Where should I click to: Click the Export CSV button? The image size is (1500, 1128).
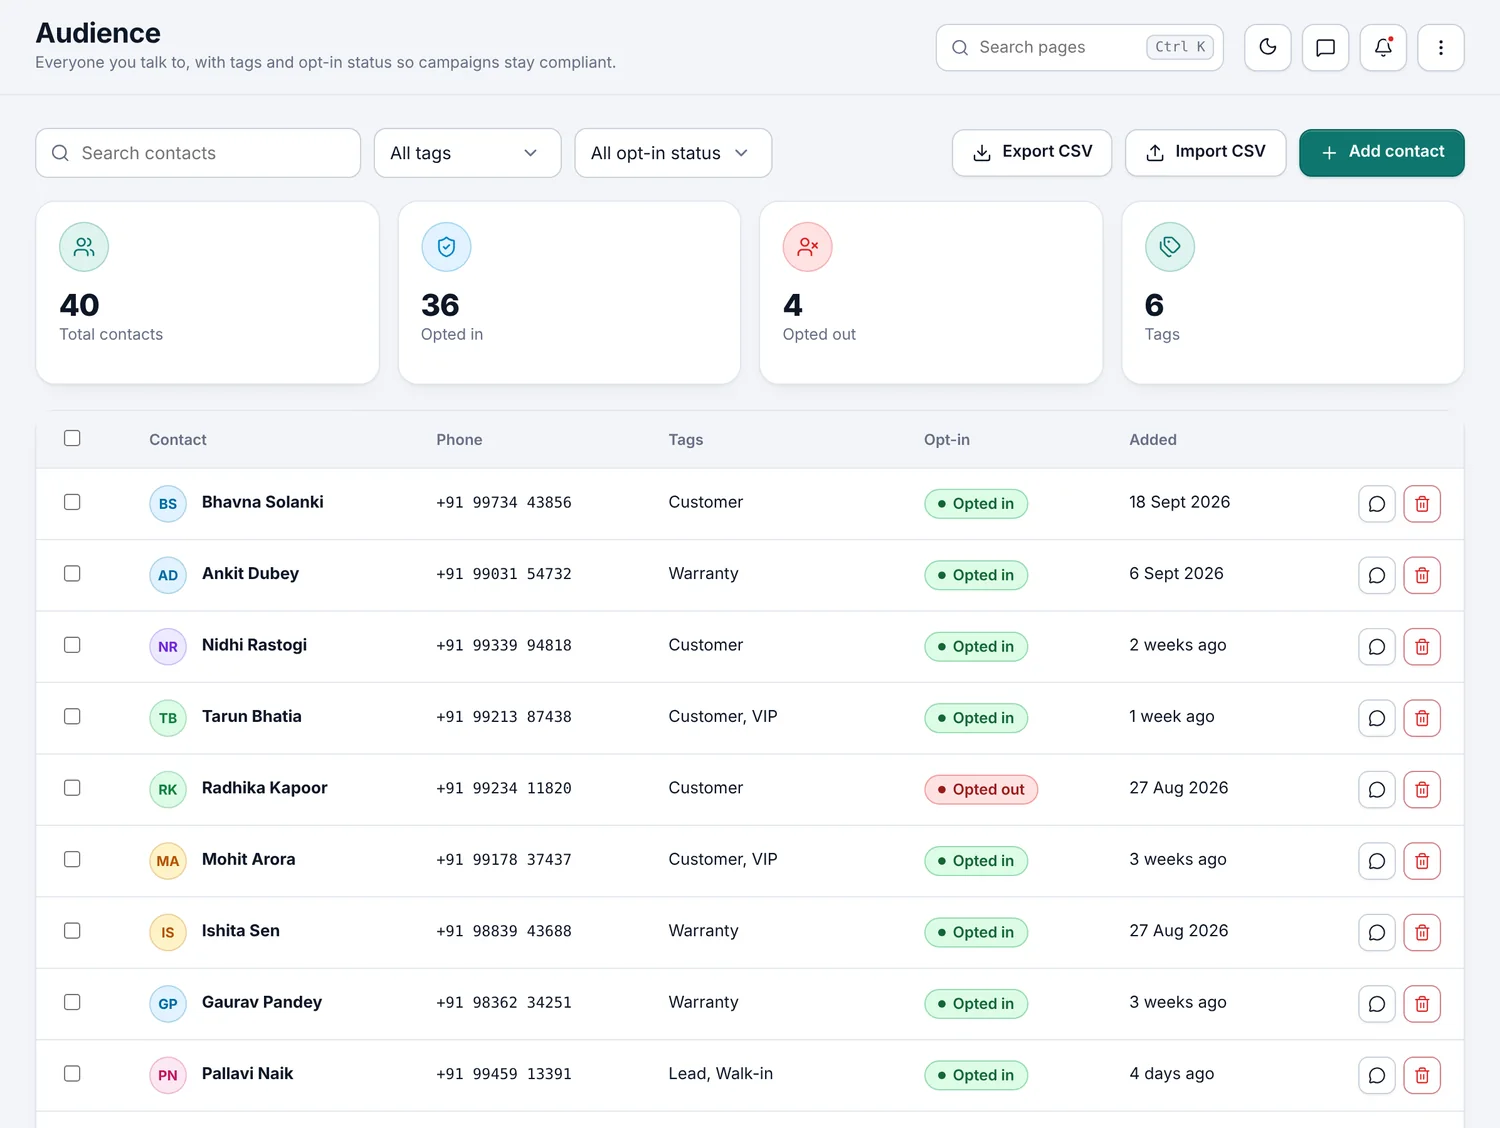pyautogui.click(x=1032, y=152)
